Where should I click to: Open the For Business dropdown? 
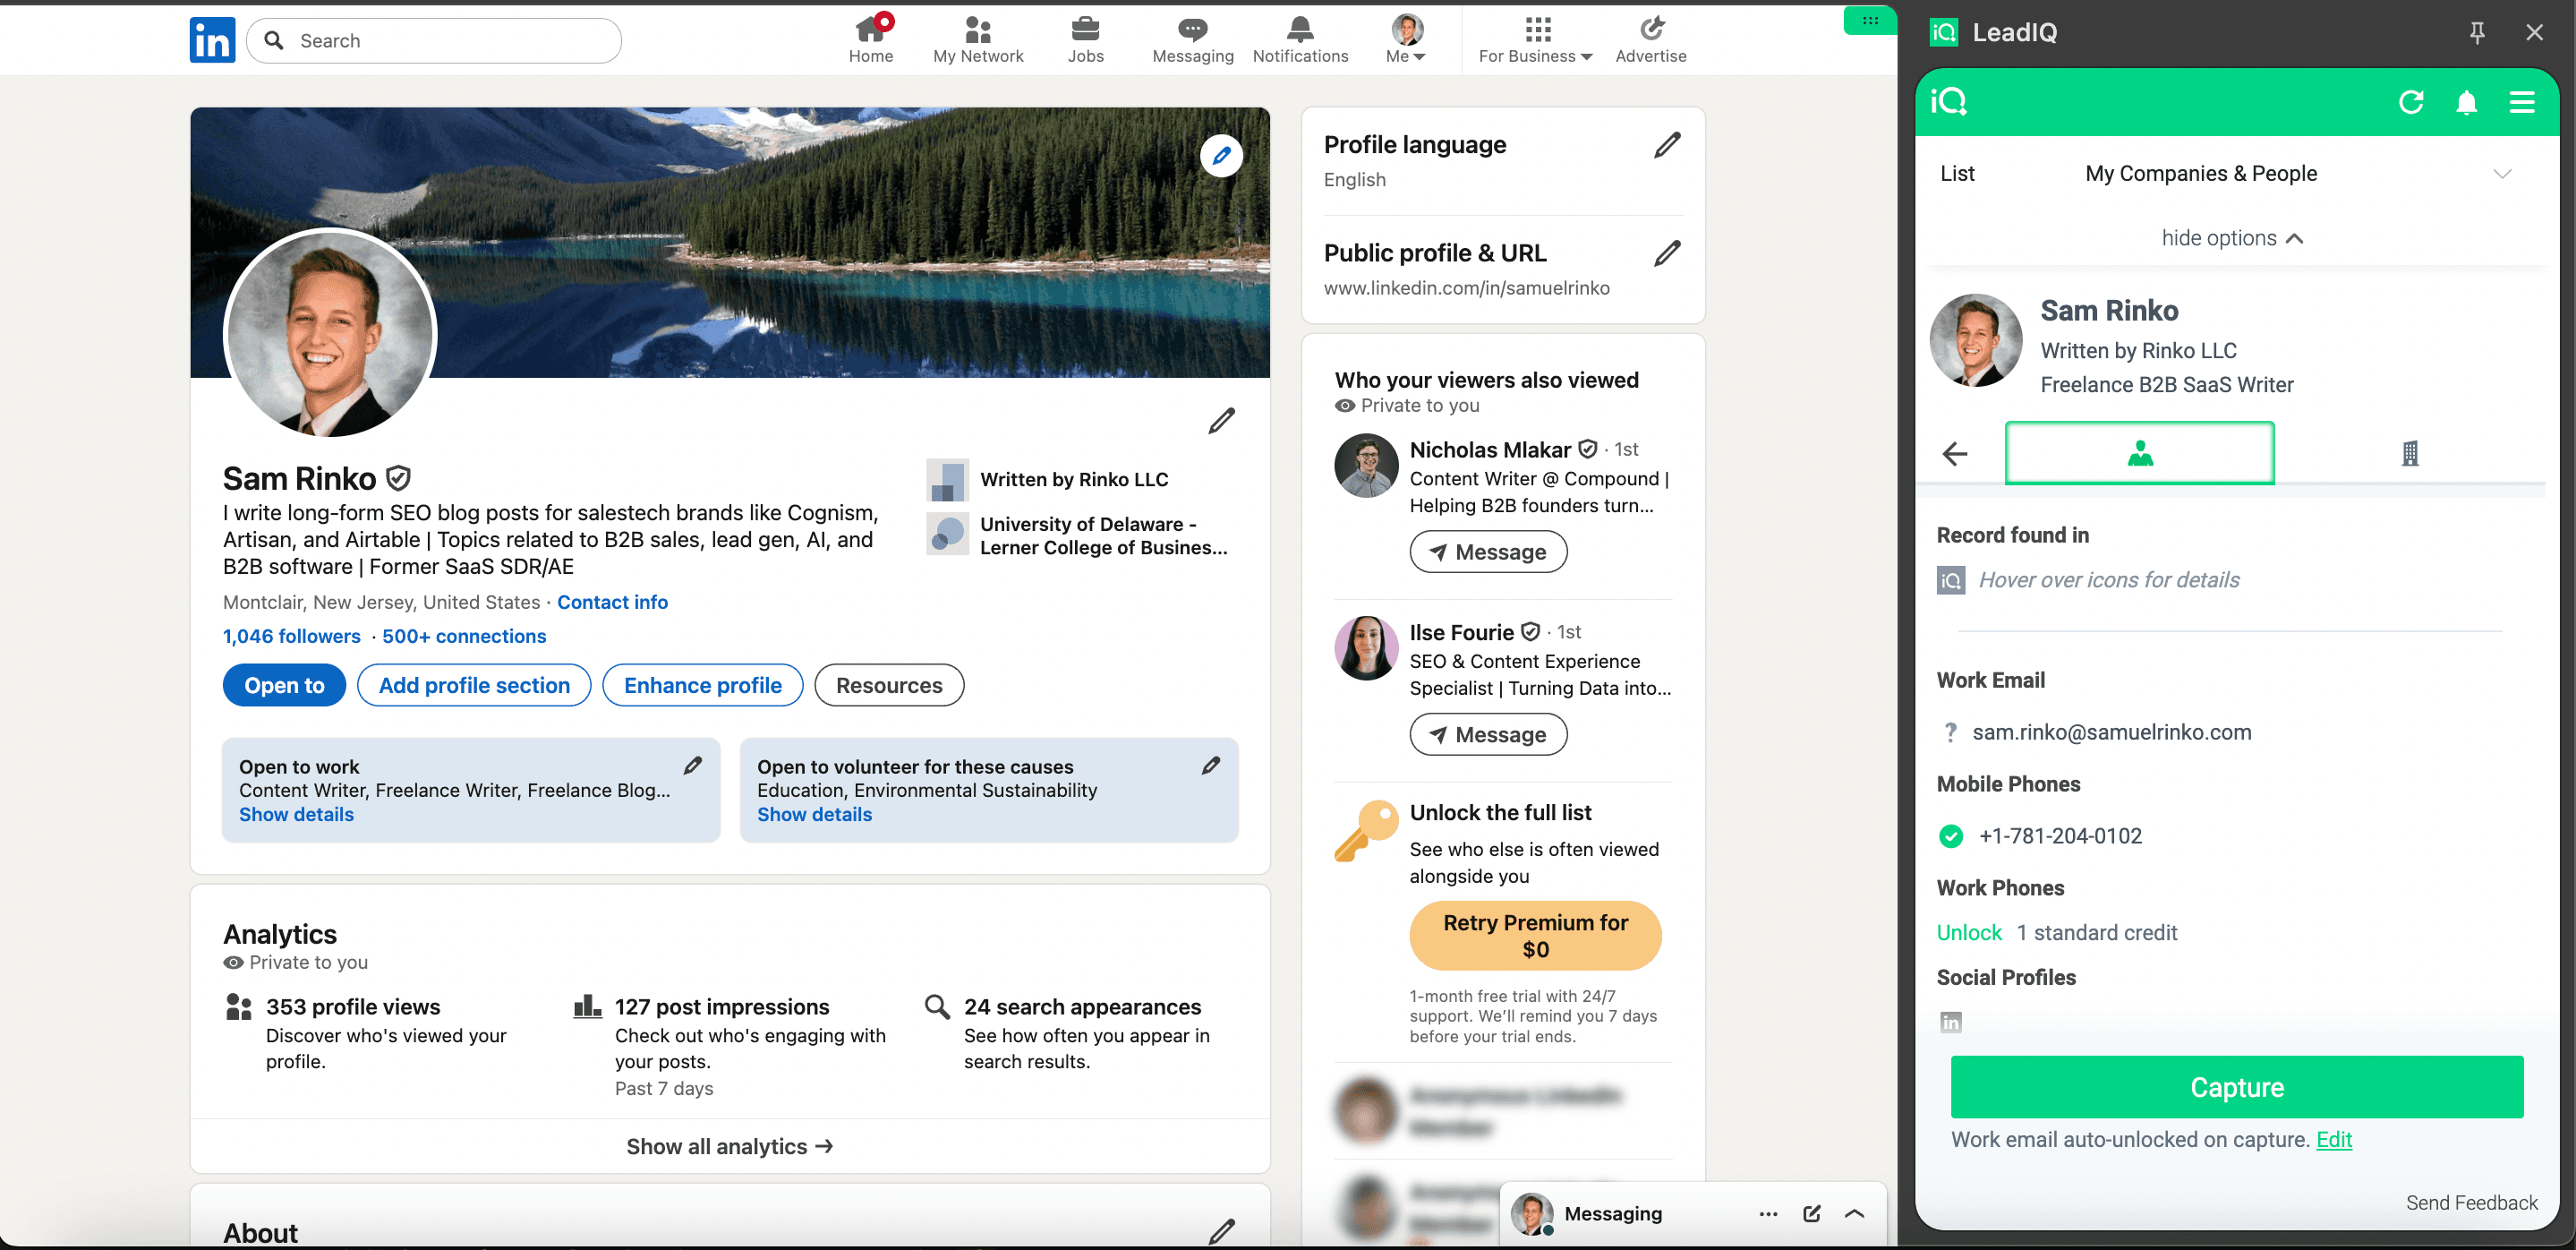tap(1535, 38)
